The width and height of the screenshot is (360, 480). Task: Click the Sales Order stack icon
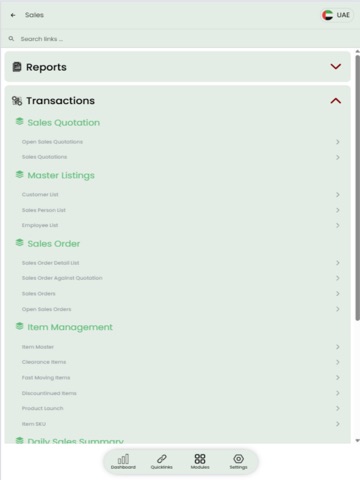tap(20, 243)
